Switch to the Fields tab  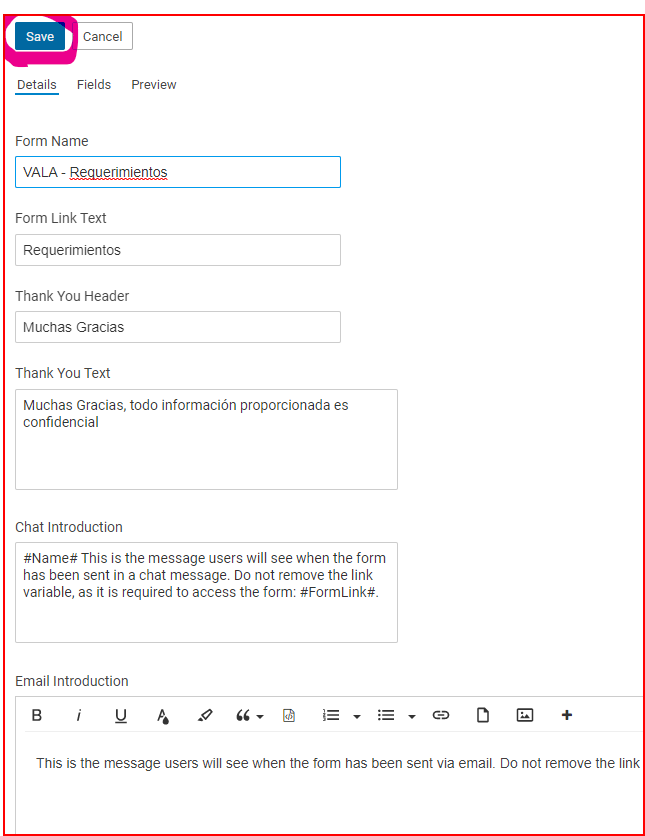pos(94,85)
